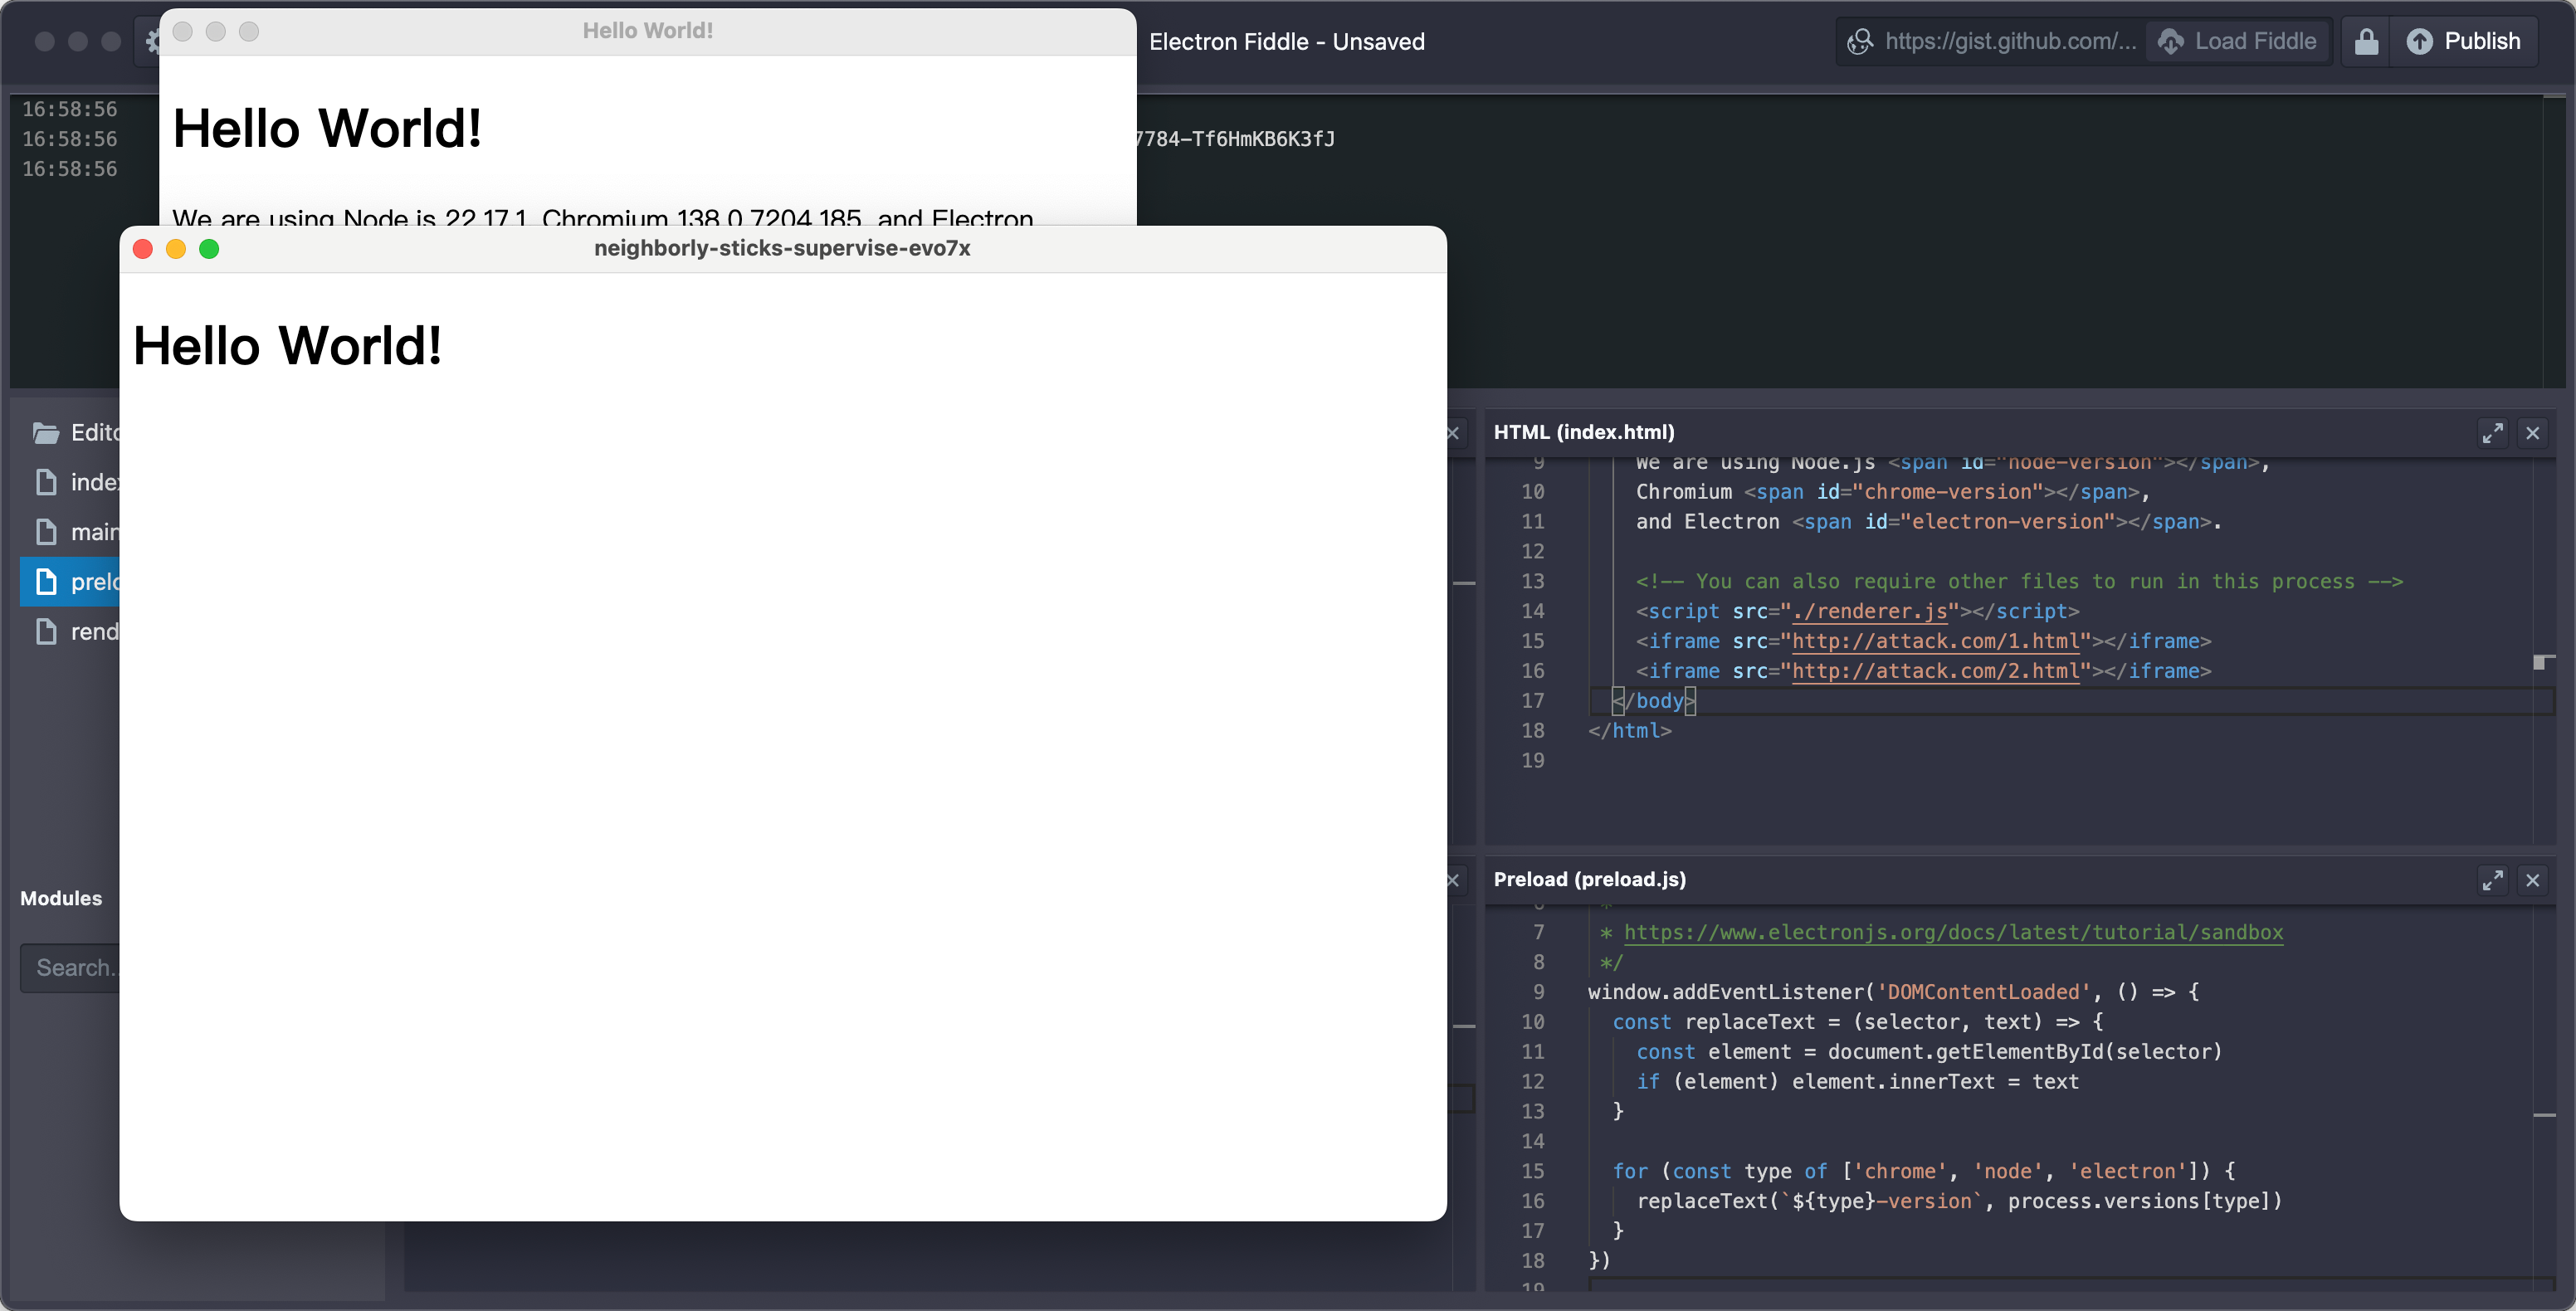The height and width of the screenshot is (1311, 2576).
Task: Click the Modules search field
Action: coord(70,968)
